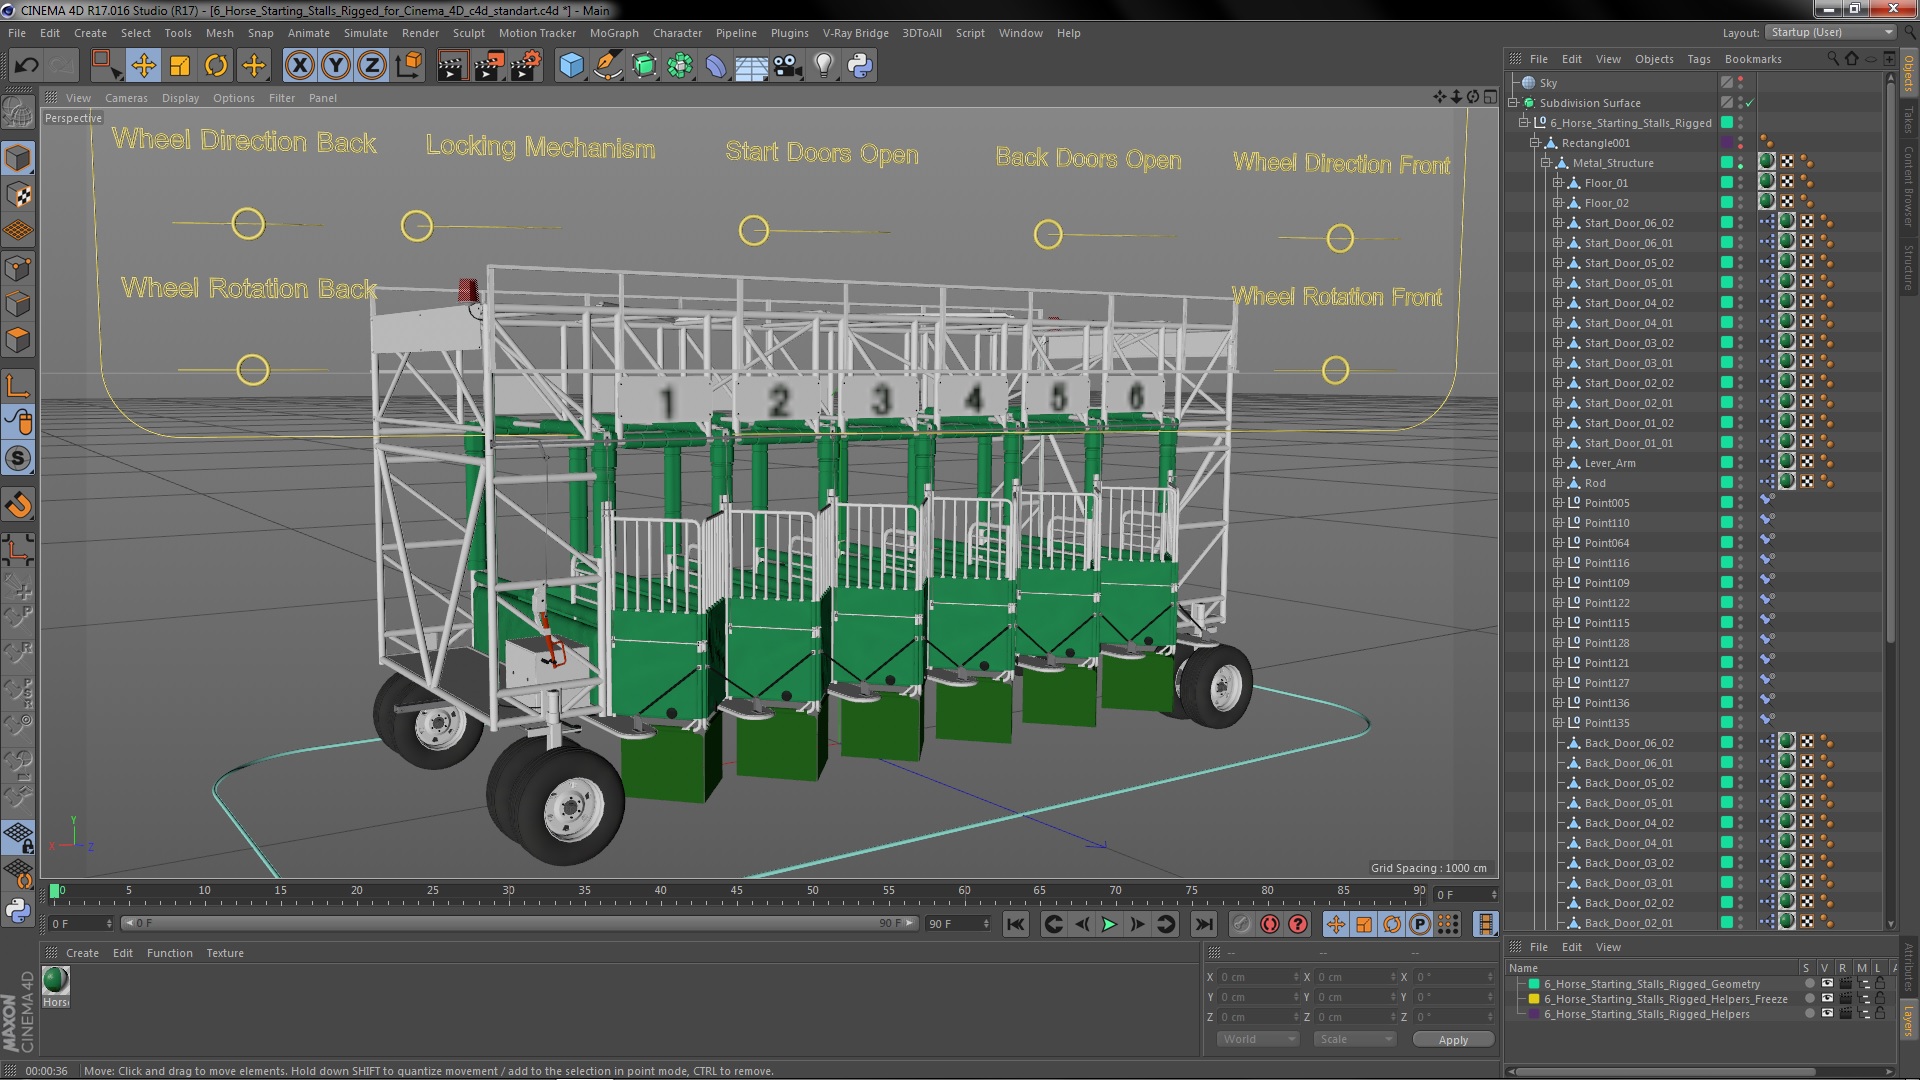Switch the coordinate system icon
Screen dimensions: 1920x1080
pyautogui.click(x=409, y=66)
